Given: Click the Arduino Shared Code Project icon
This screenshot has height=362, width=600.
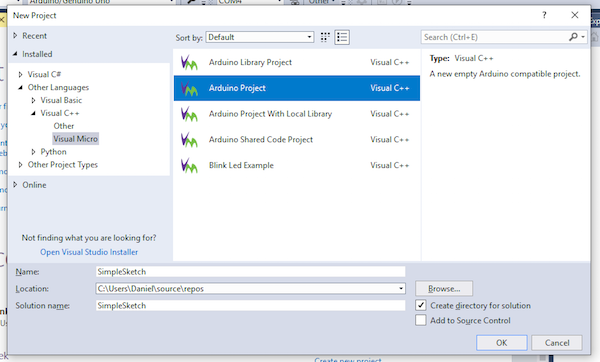Looking at the screenshot, I should coord(189,140).
